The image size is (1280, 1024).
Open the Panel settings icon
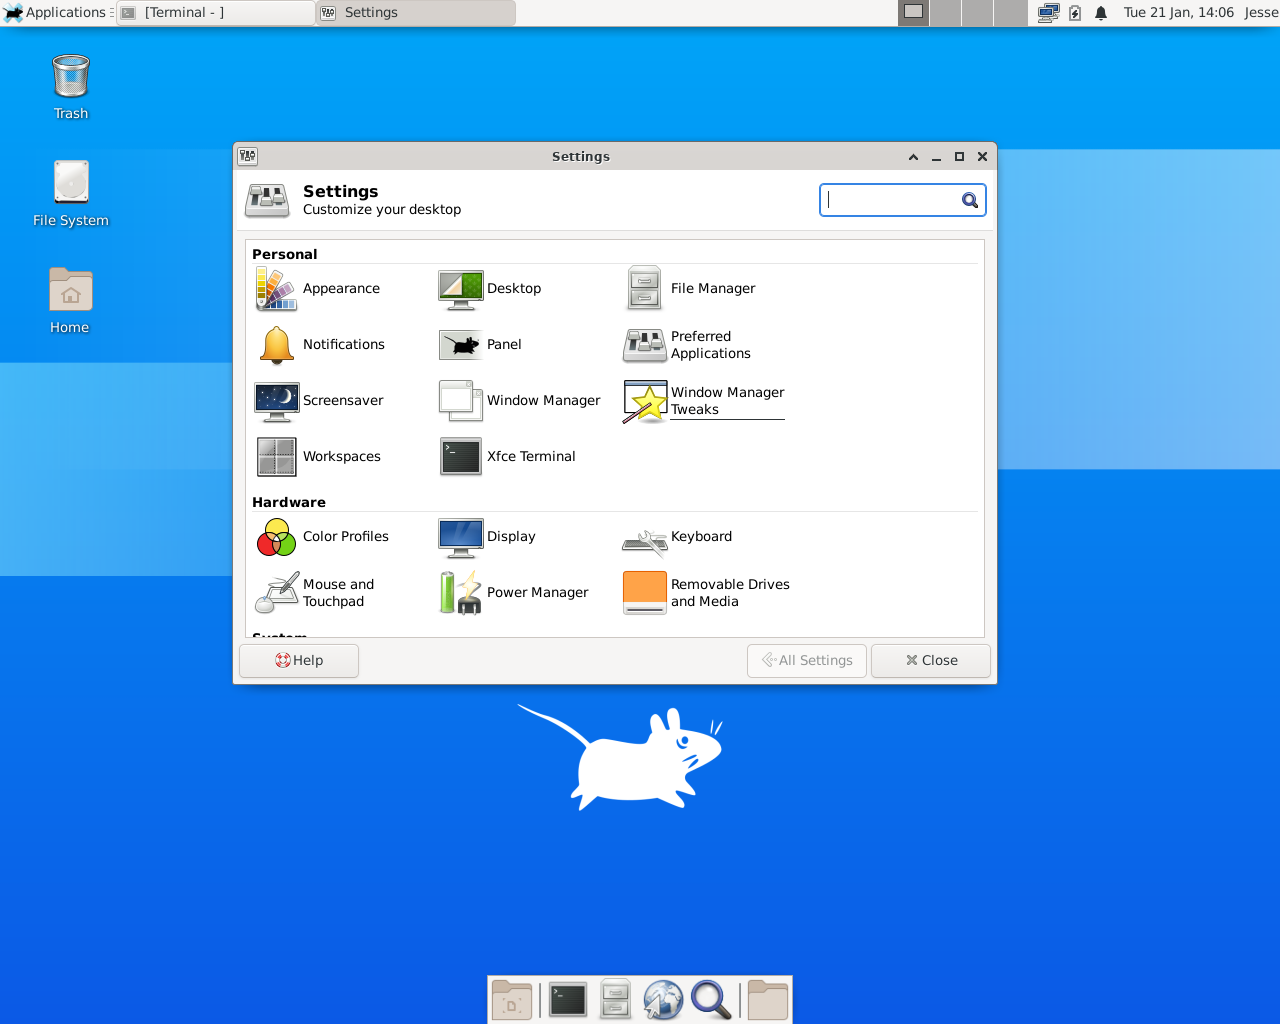point(461,344)
